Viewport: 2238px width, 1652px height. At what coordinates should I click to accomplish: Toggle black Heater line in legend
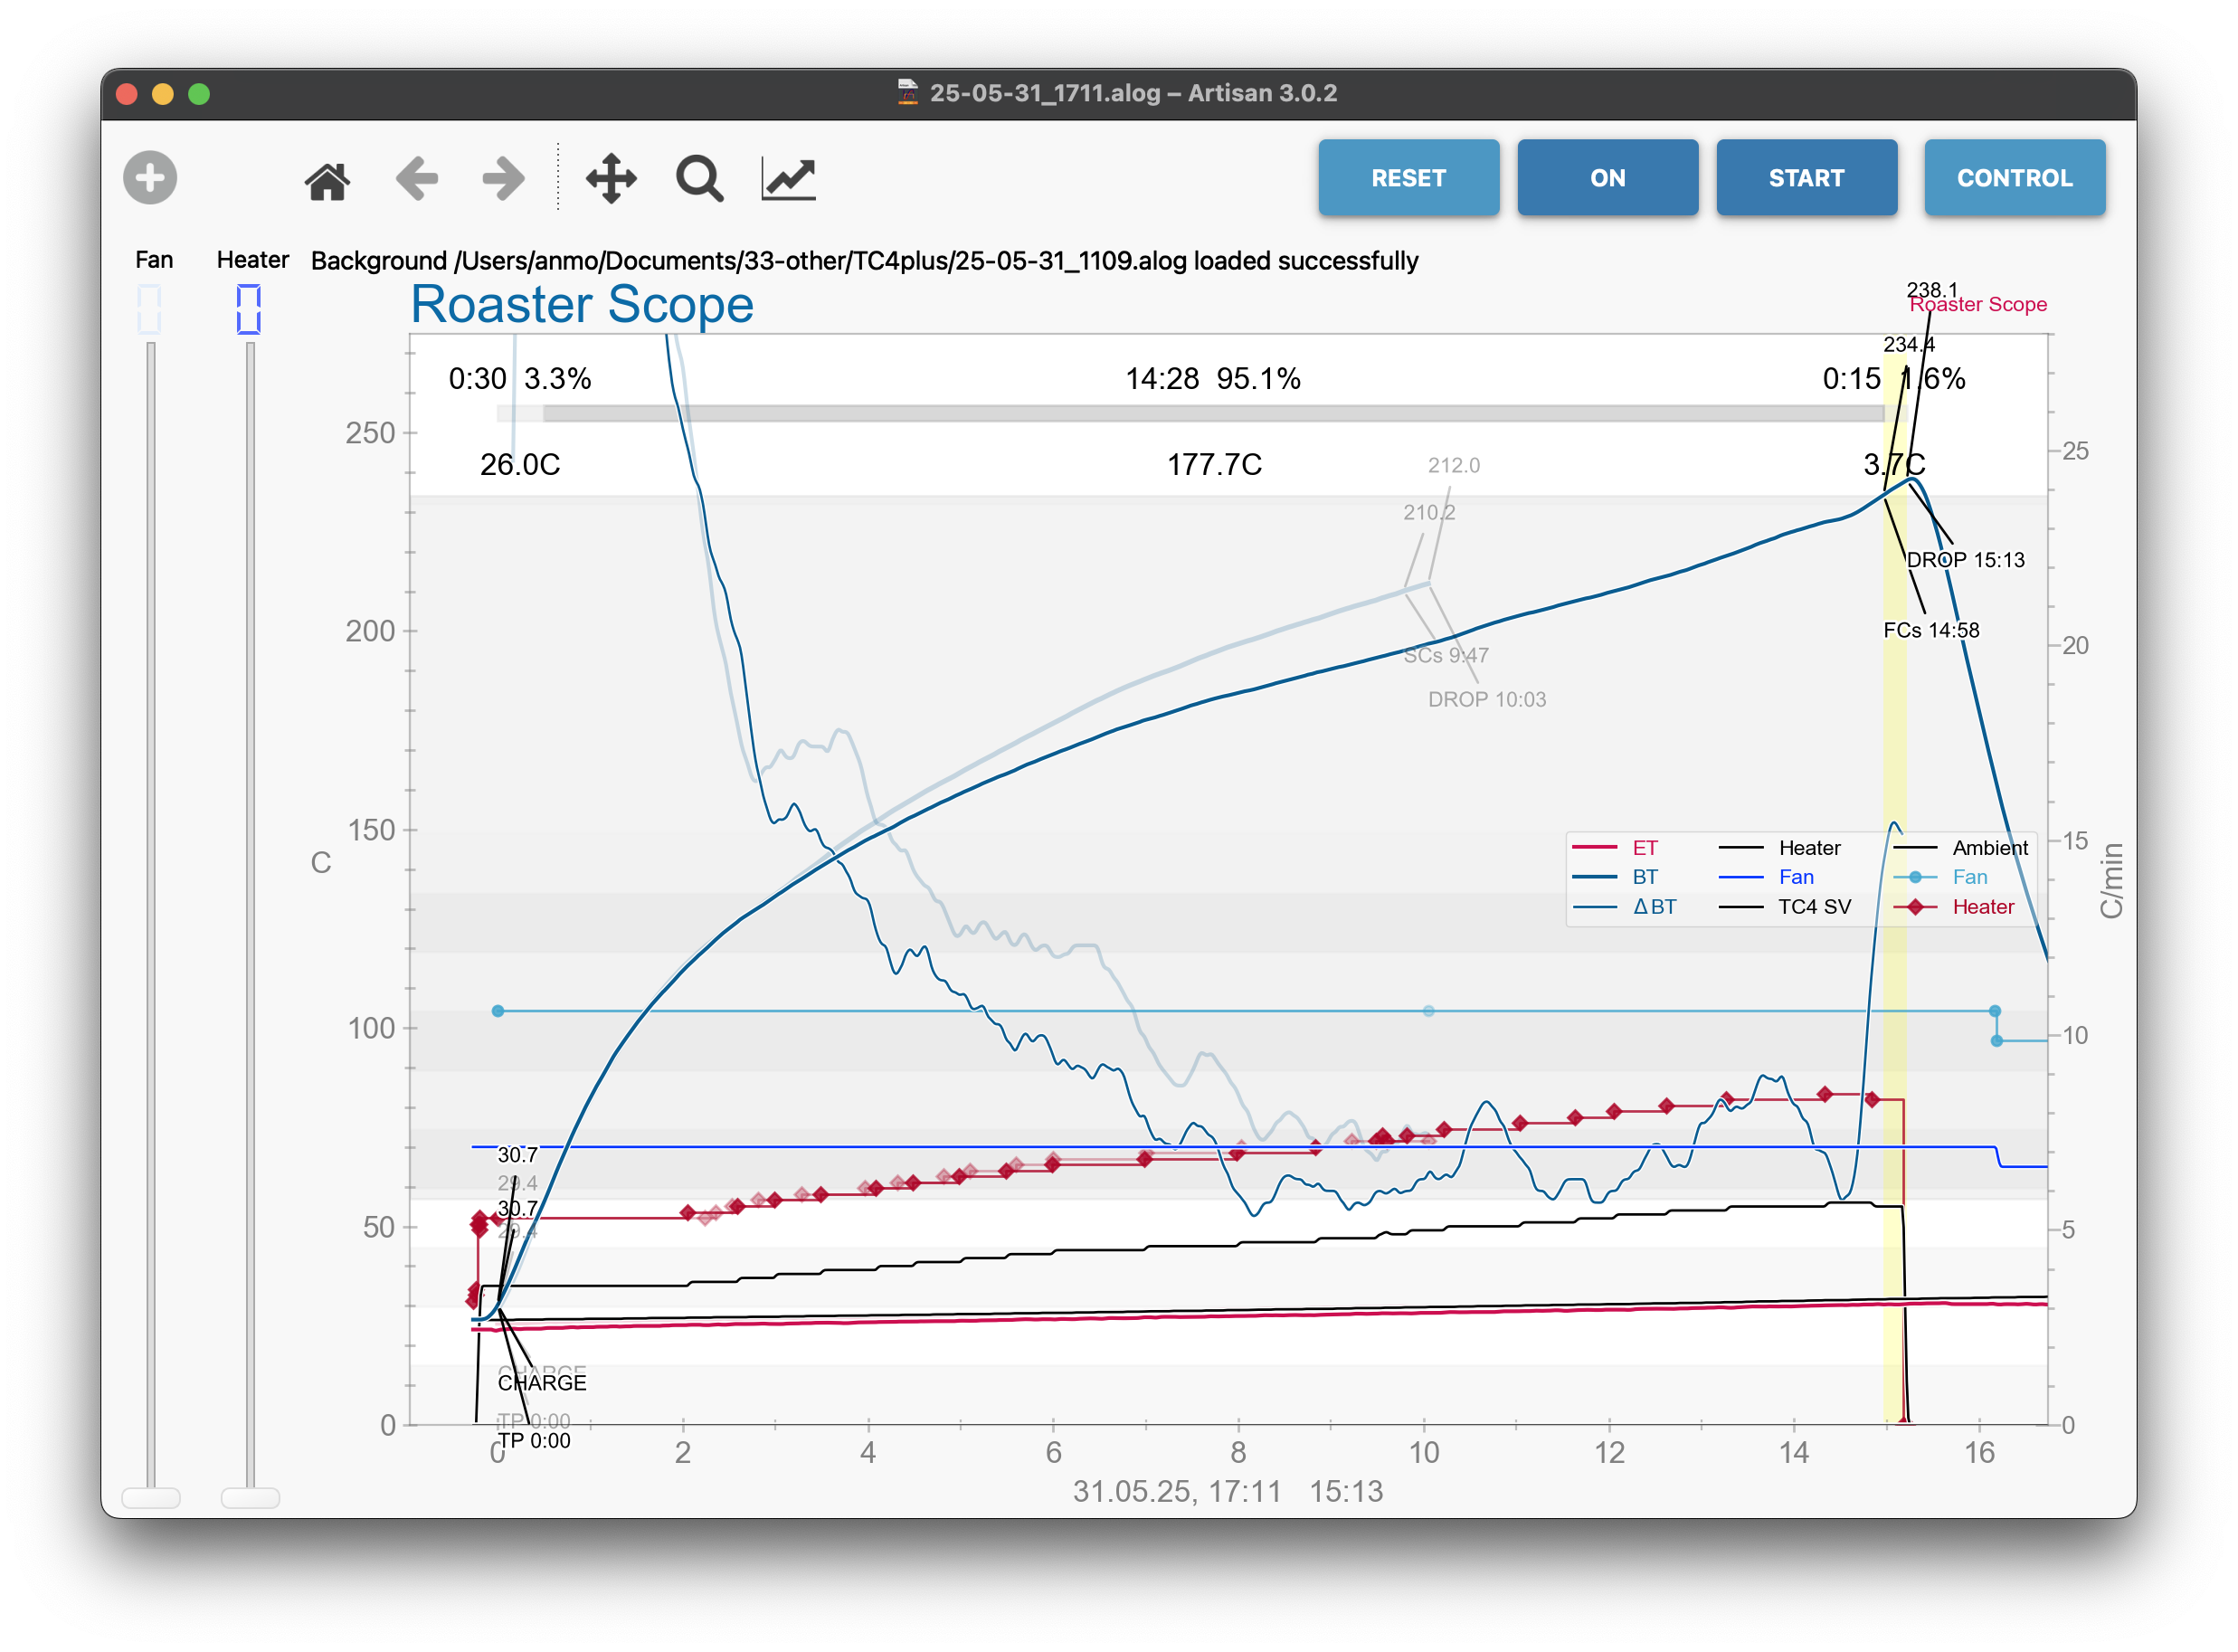1780,848
